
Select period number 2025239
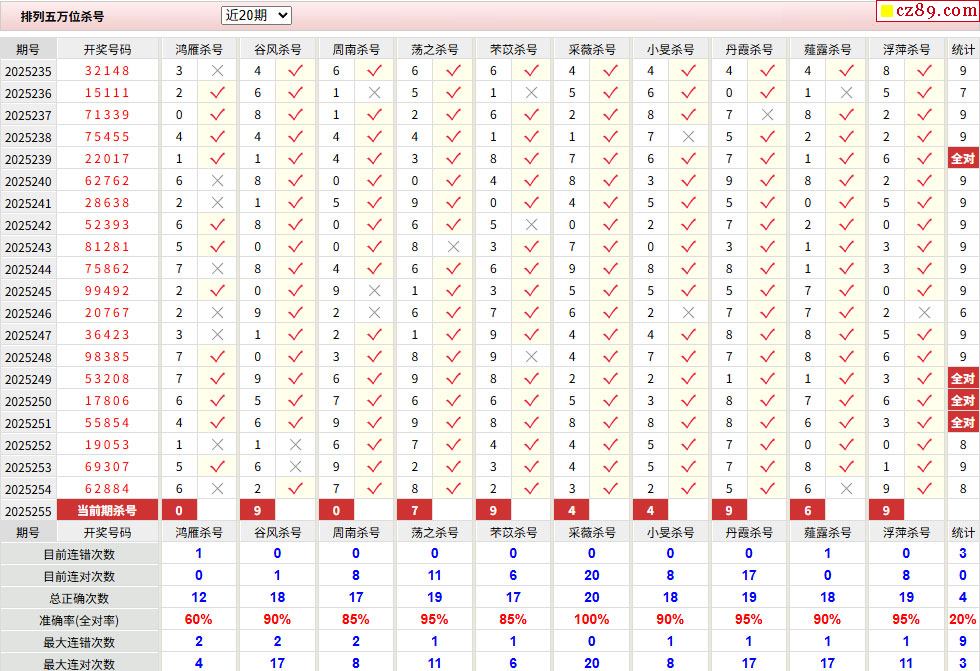pos(28,159)
